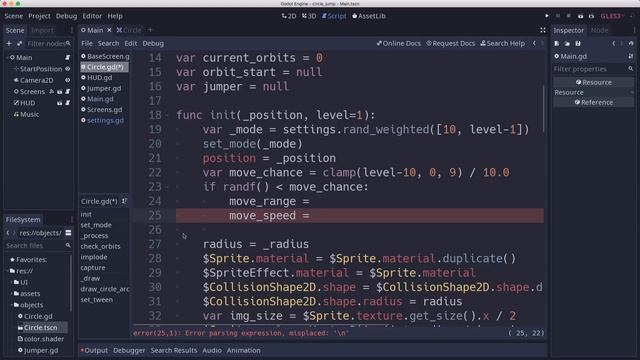Open the script editor File menu
Viewport: 640px width, 360px height.
tap(87, 43)
